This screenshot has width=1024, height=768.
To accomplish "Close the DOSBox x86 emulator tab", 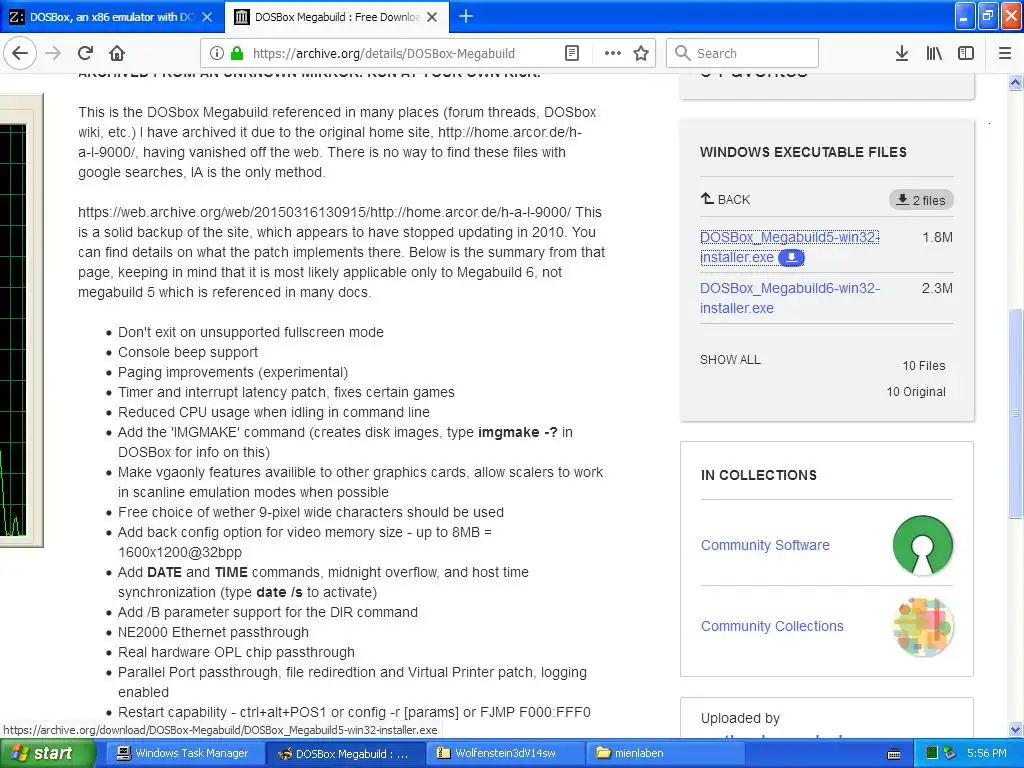I will (207, 17).
